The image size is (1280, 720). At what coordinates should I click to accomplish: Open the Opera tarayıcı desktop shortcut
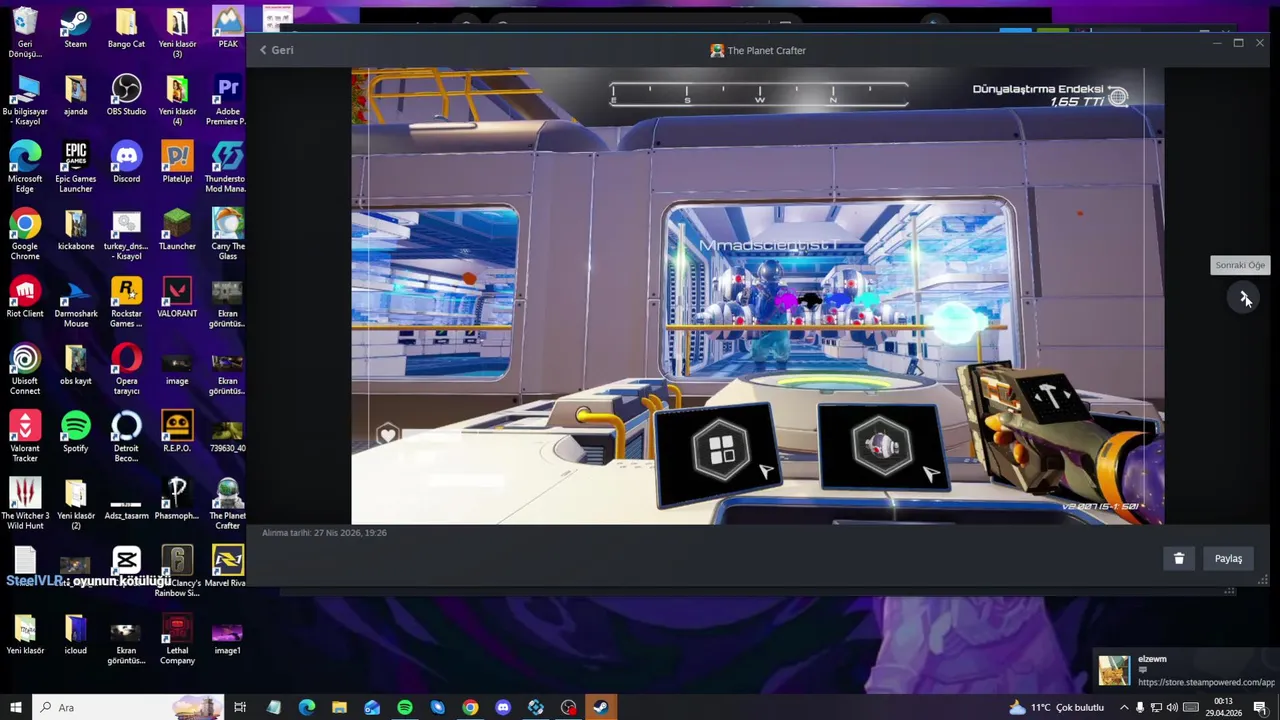(x=126, y=369)
